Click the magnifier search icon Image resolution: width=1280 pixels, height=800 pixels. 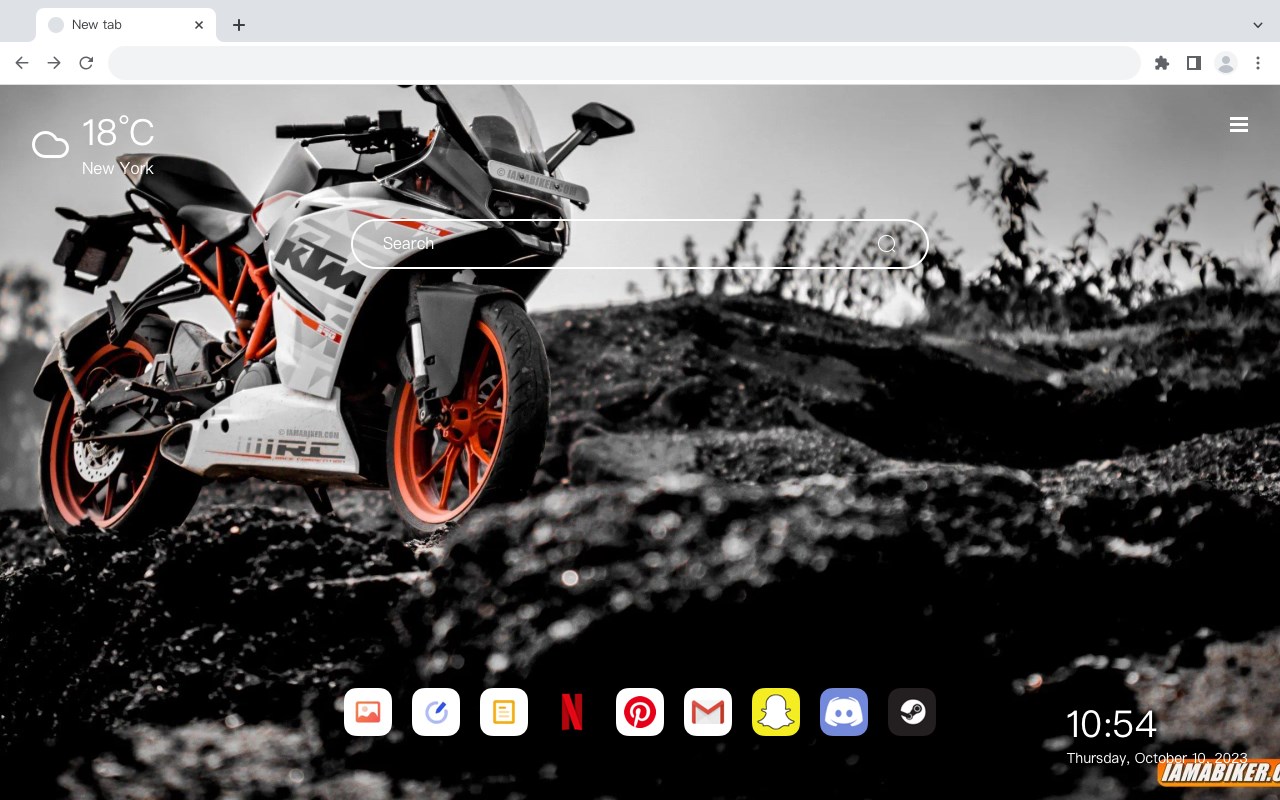point(887,244)
